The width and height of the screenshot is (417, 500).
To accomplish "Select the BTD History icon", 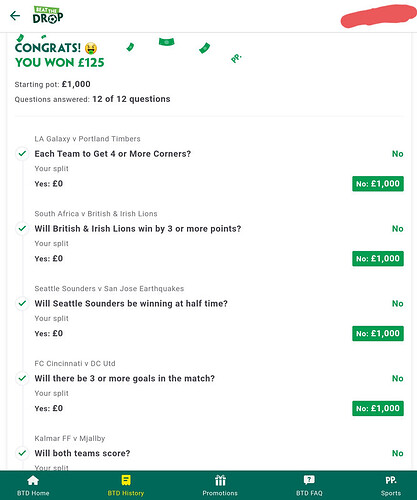I will coord(126,480).
